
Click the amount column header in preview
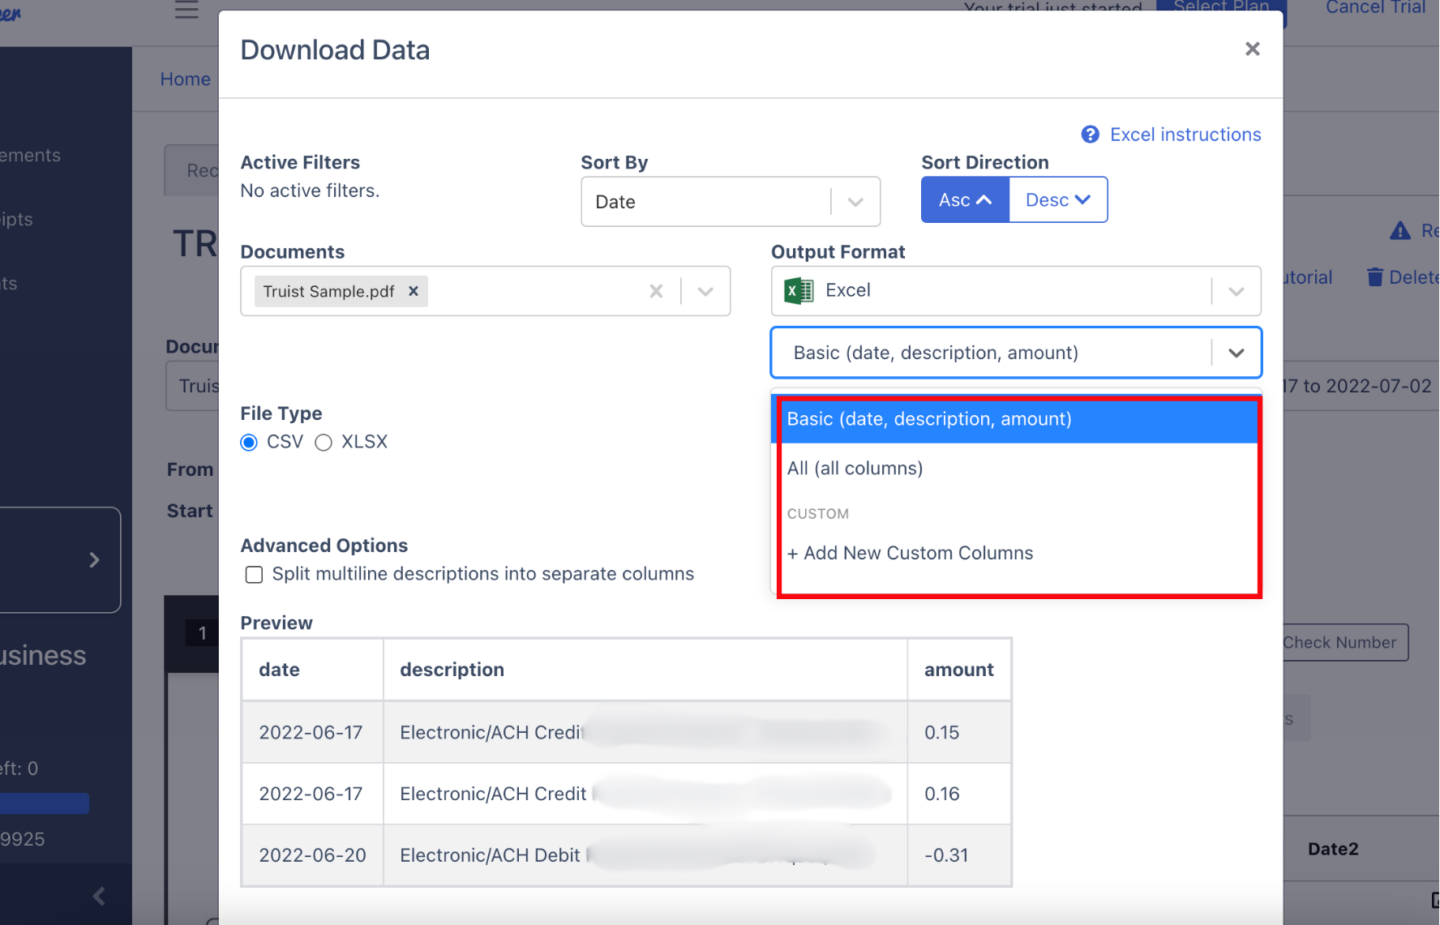[x=959, y=670]
